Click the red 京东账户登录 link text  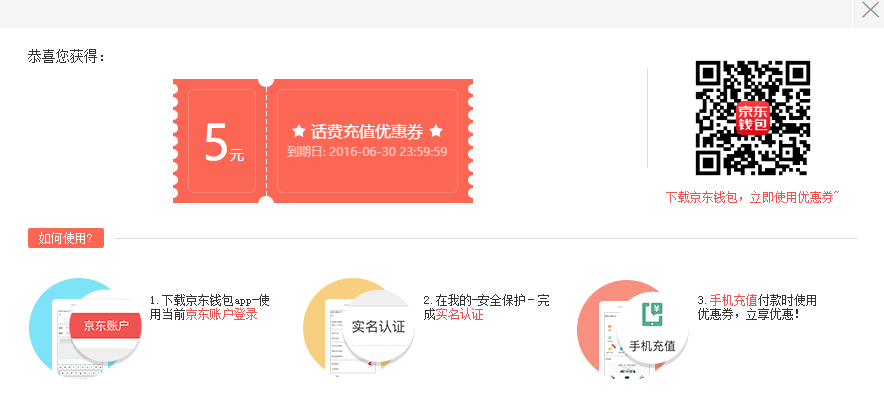click(x=222, y=315)
